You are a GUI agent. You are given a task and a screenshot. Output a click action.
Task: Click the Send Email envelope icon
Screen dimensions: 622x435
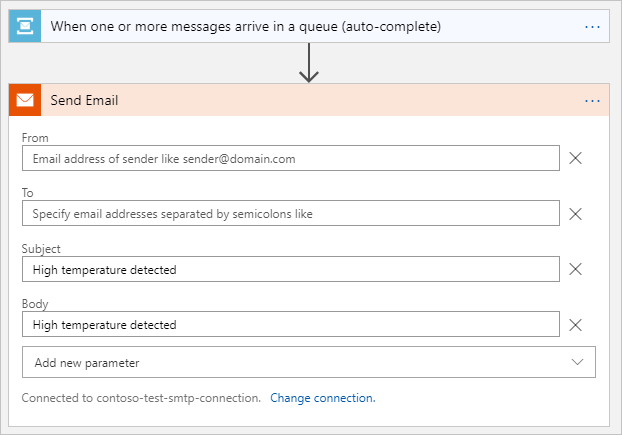pyautogui.click(x=25, y=100)
